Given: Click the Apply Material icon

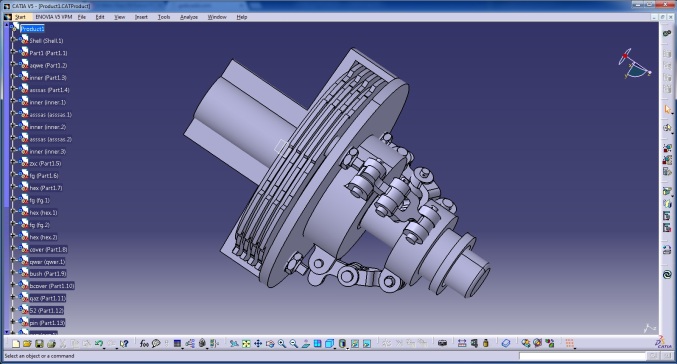Looking at the screenshot, I should click(506, 343).
